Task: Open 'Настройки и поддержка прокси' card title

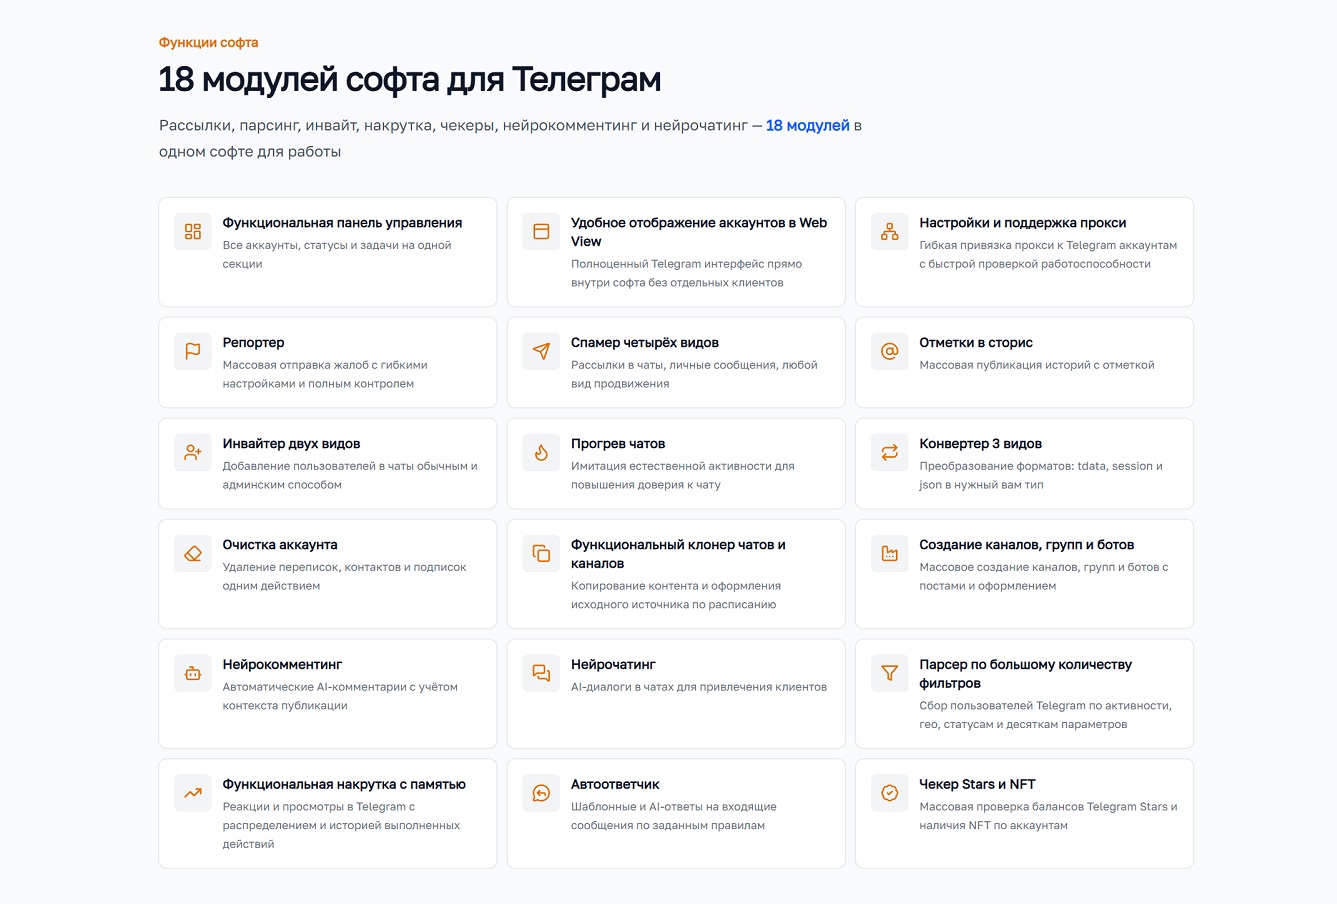Action: [1023, 223]
